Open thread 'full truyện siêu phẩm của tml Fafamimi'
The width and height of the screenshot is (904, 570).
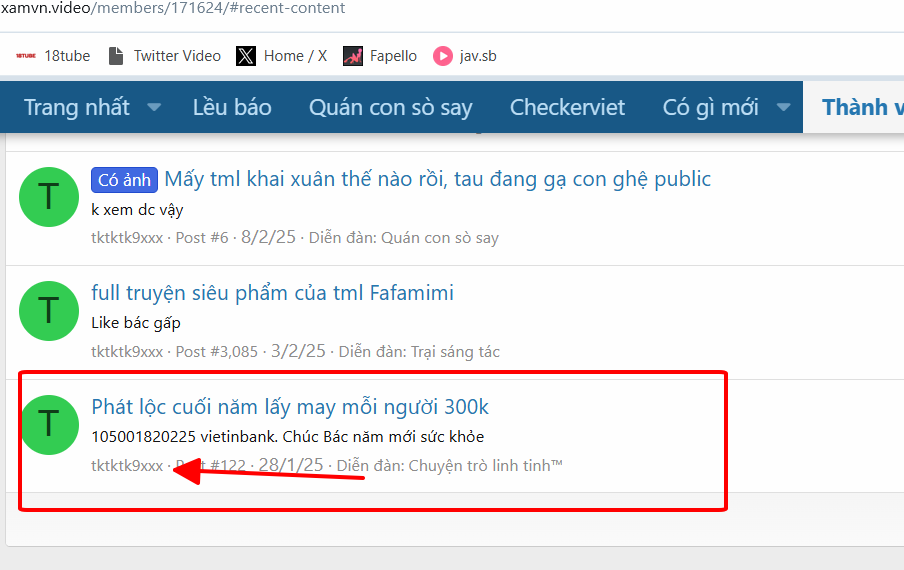272,293
